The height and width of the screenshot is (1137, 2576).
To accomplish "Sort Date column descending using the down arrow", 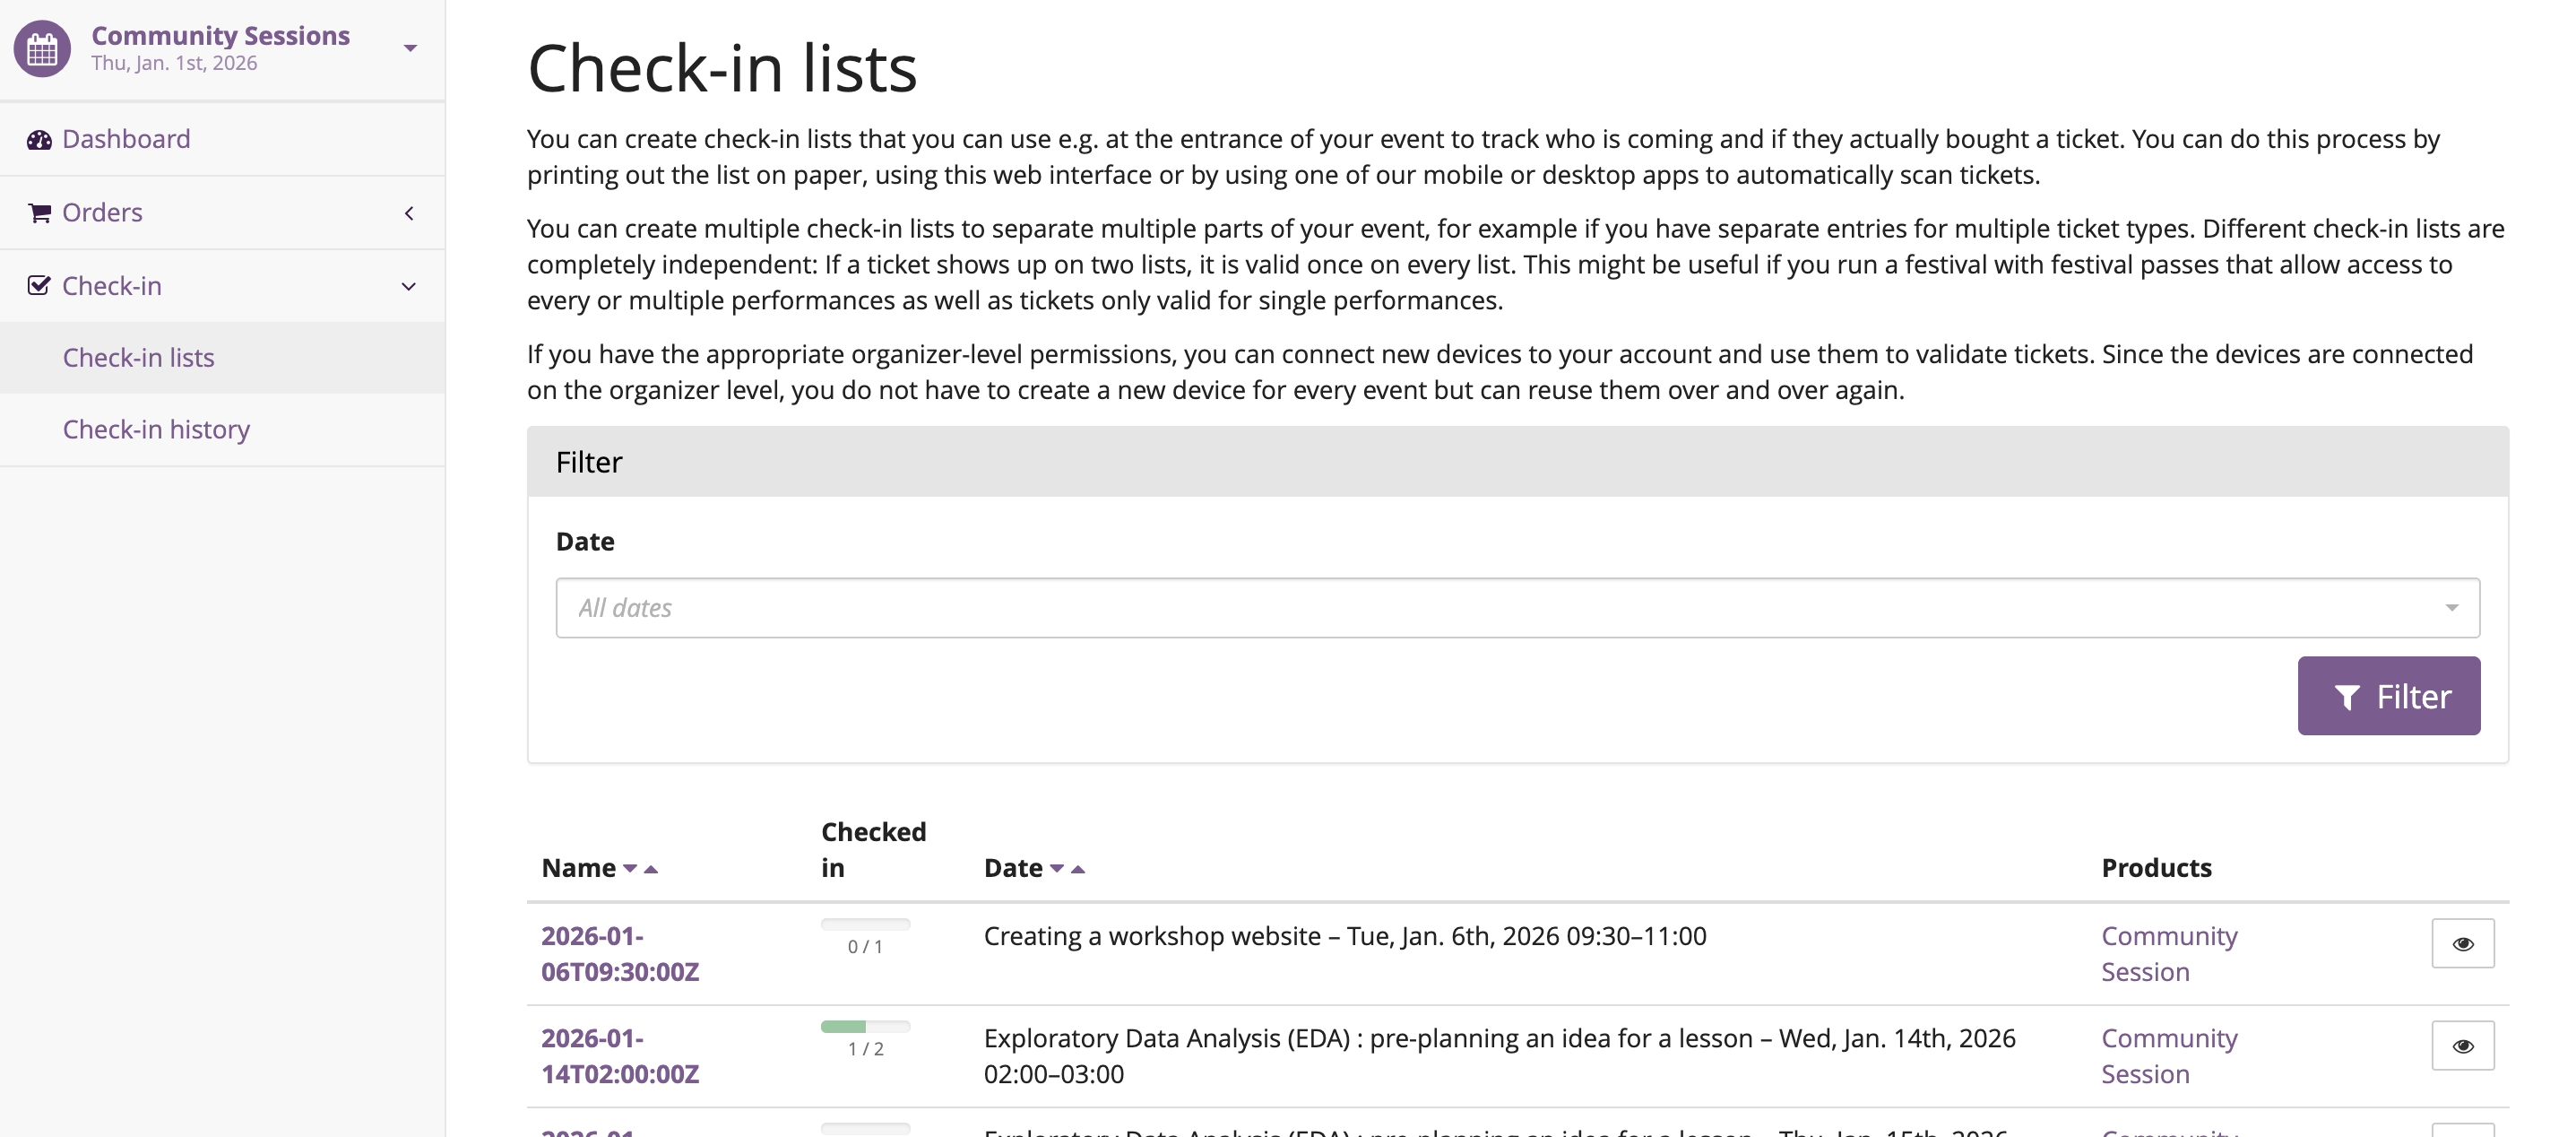I will 1057,869.
